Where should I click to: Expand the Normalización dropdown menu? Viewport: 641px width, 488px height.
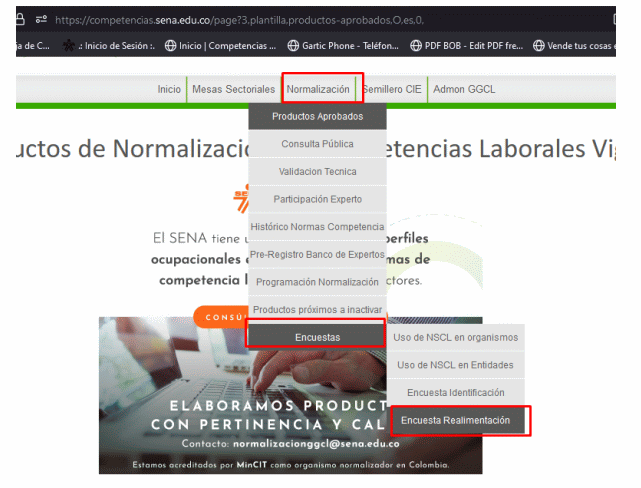(319, 90)
